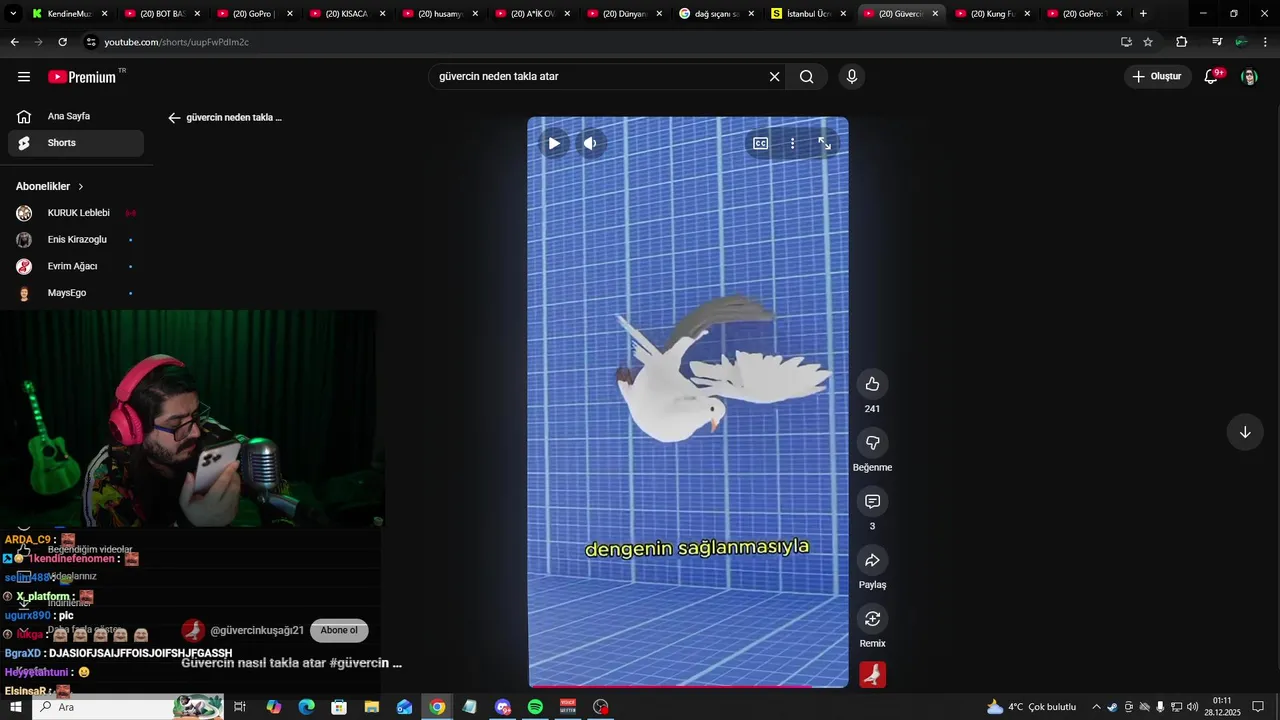Viewport: 1280px width, 720px height.
Task: Open YouTube notifications bell
Action: [1212, 77]
